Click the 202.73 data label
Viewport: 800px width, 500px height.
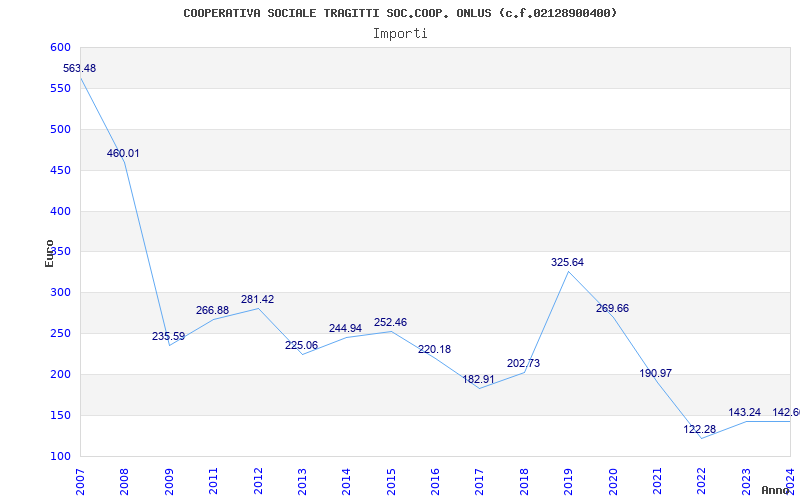click(x=523, y=364)
